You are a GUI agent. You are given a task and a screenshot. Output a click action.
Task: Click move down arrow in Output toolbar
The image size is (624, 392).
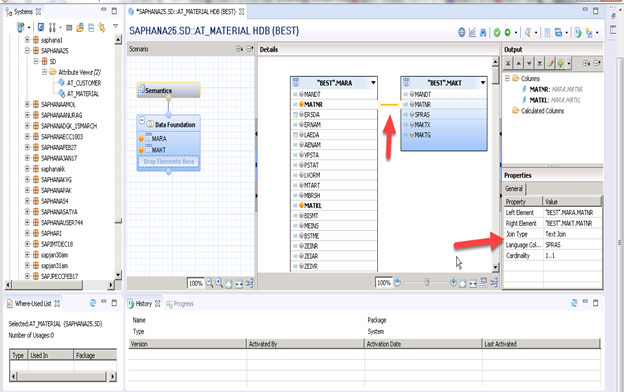(x=529, y=63)
